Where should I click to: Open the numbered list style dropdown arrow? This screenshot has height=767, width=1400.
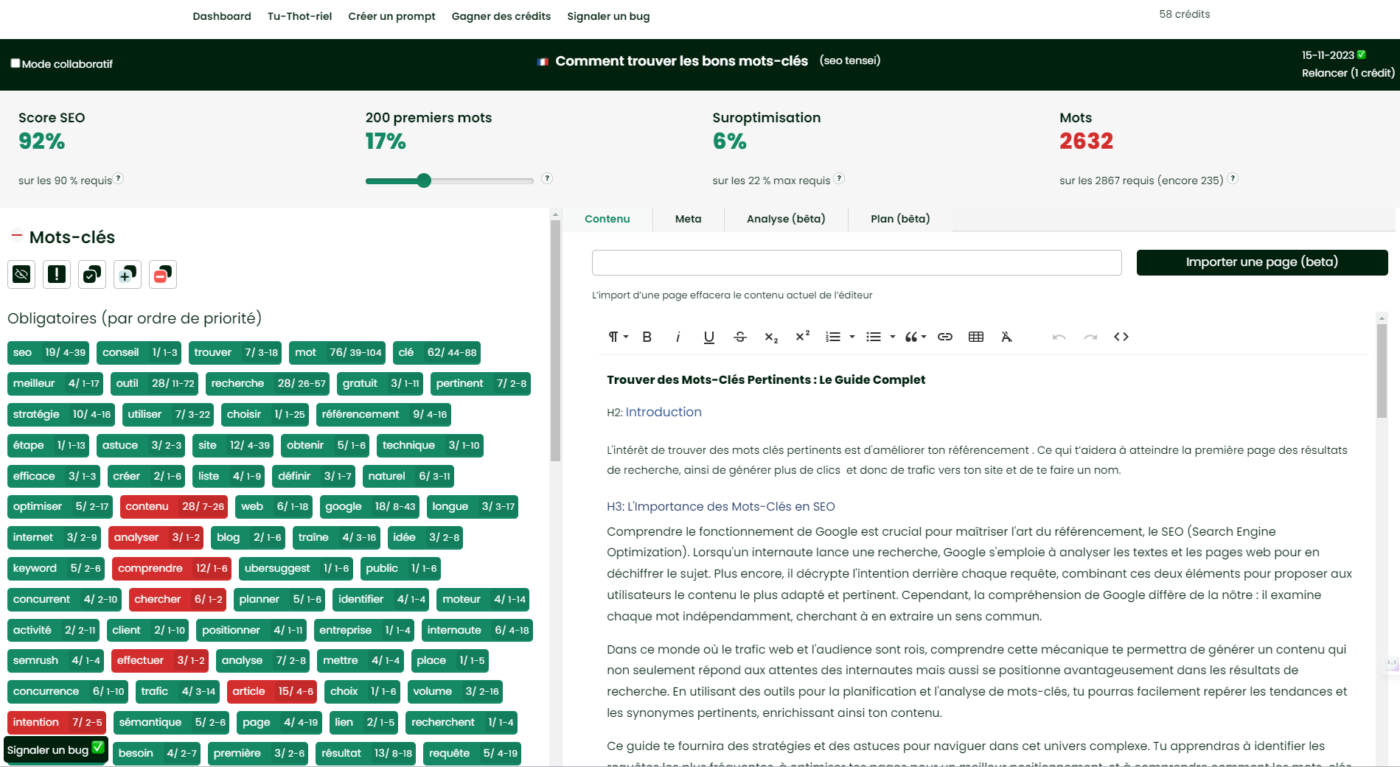point(852,337)
